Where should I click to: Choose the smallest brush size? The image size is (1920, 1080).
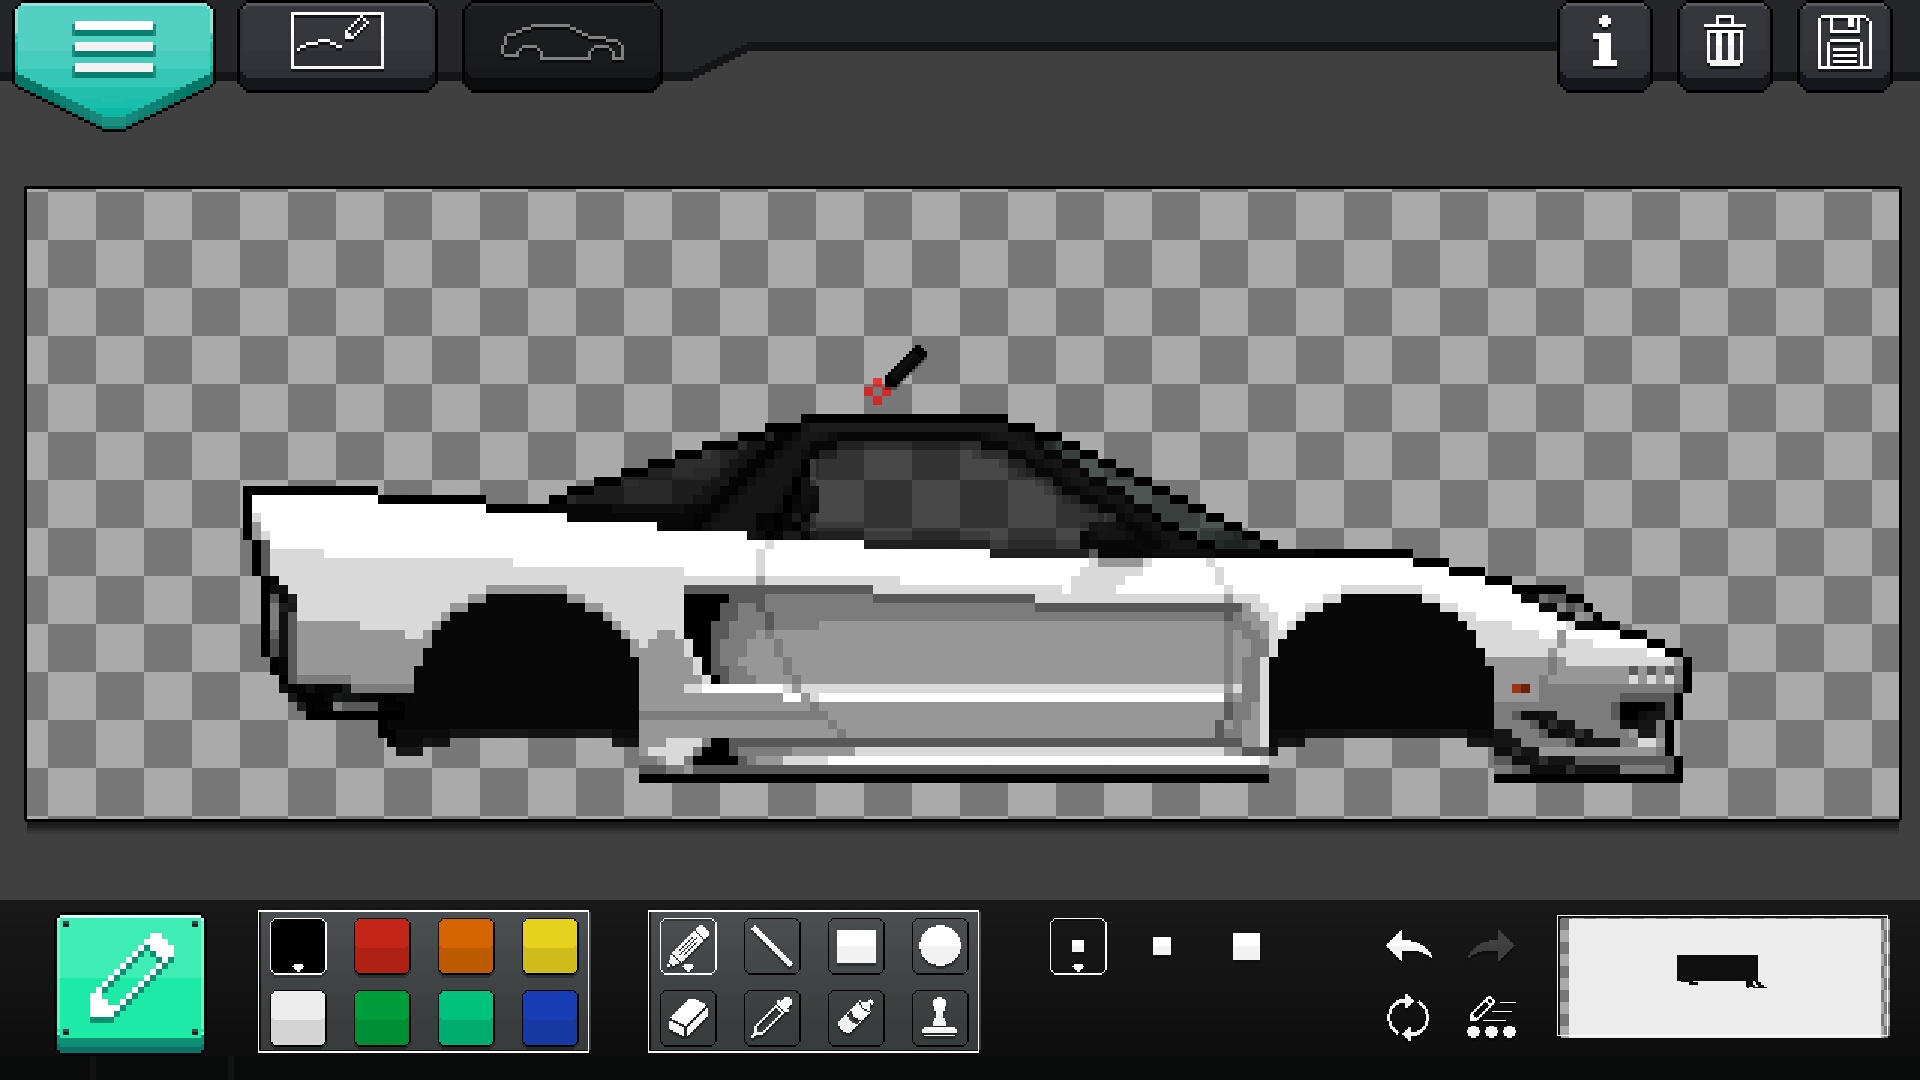pyautogui.click(x=1078, y=946)
